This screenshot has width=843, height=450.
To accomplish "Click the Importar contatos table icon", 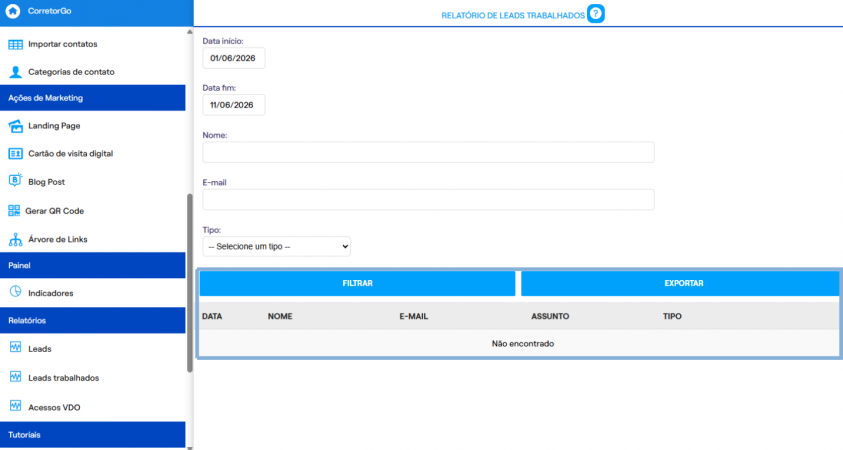I will [x=16, y=45].
